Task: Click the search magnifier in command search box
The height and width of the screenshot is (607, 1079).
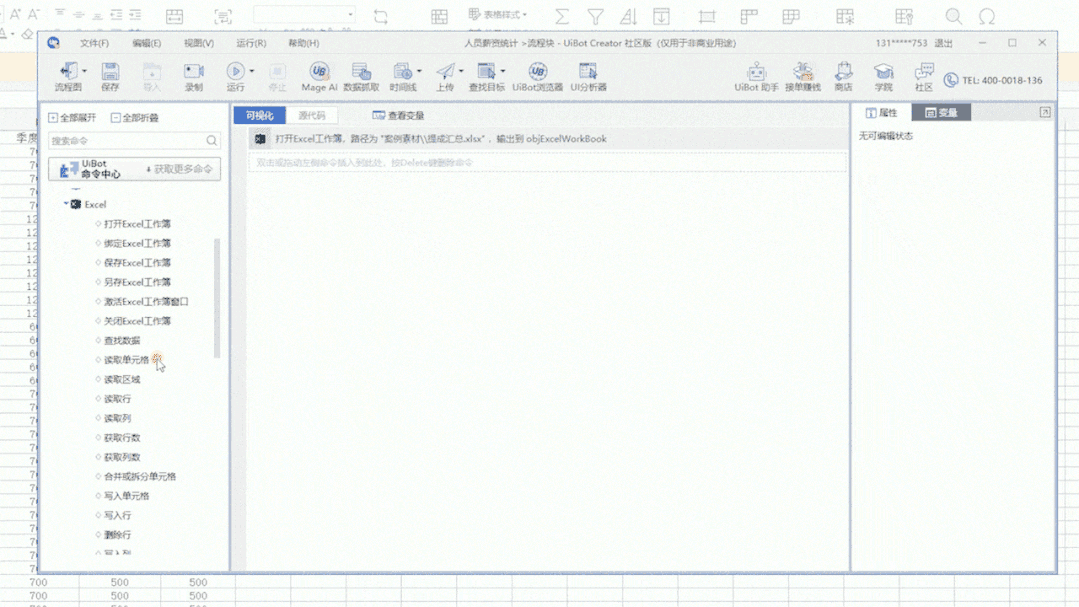Action: tap(211, 140)
